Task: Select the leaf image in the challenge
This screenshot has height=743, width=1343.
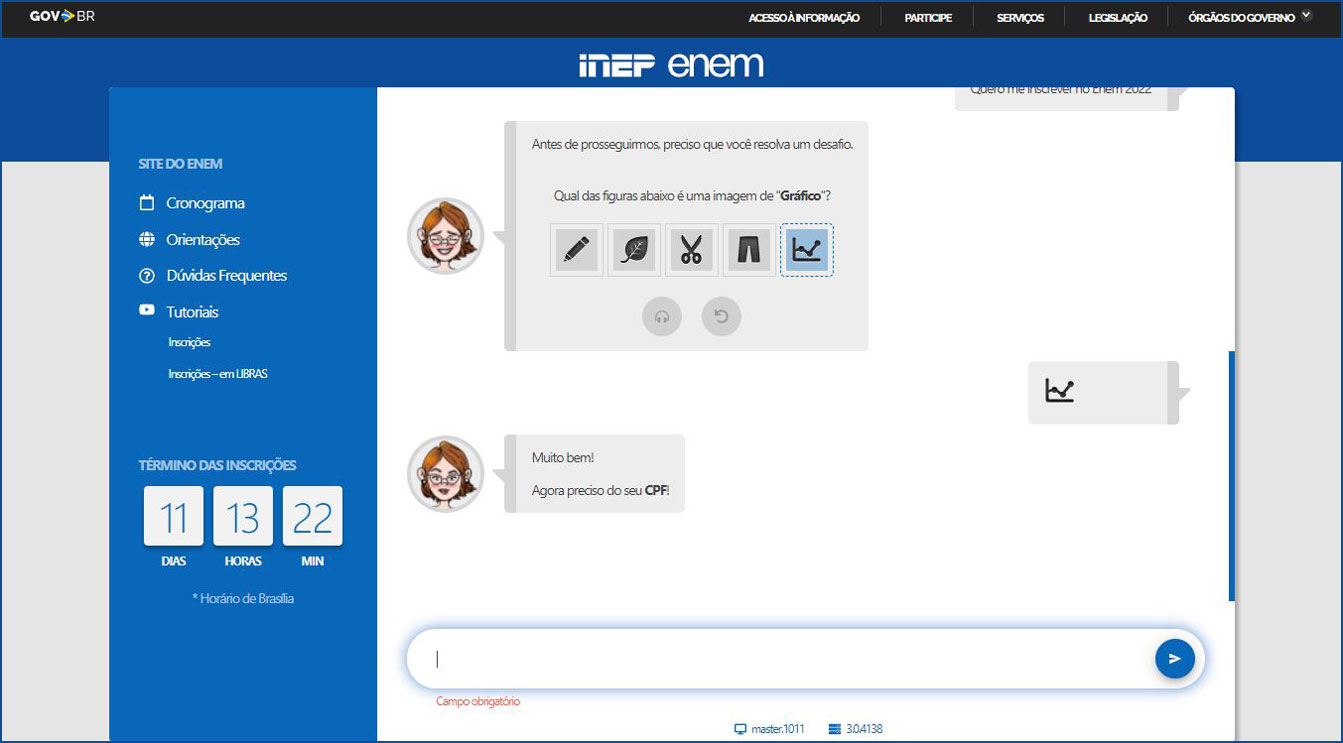Action: click(634, 250)
